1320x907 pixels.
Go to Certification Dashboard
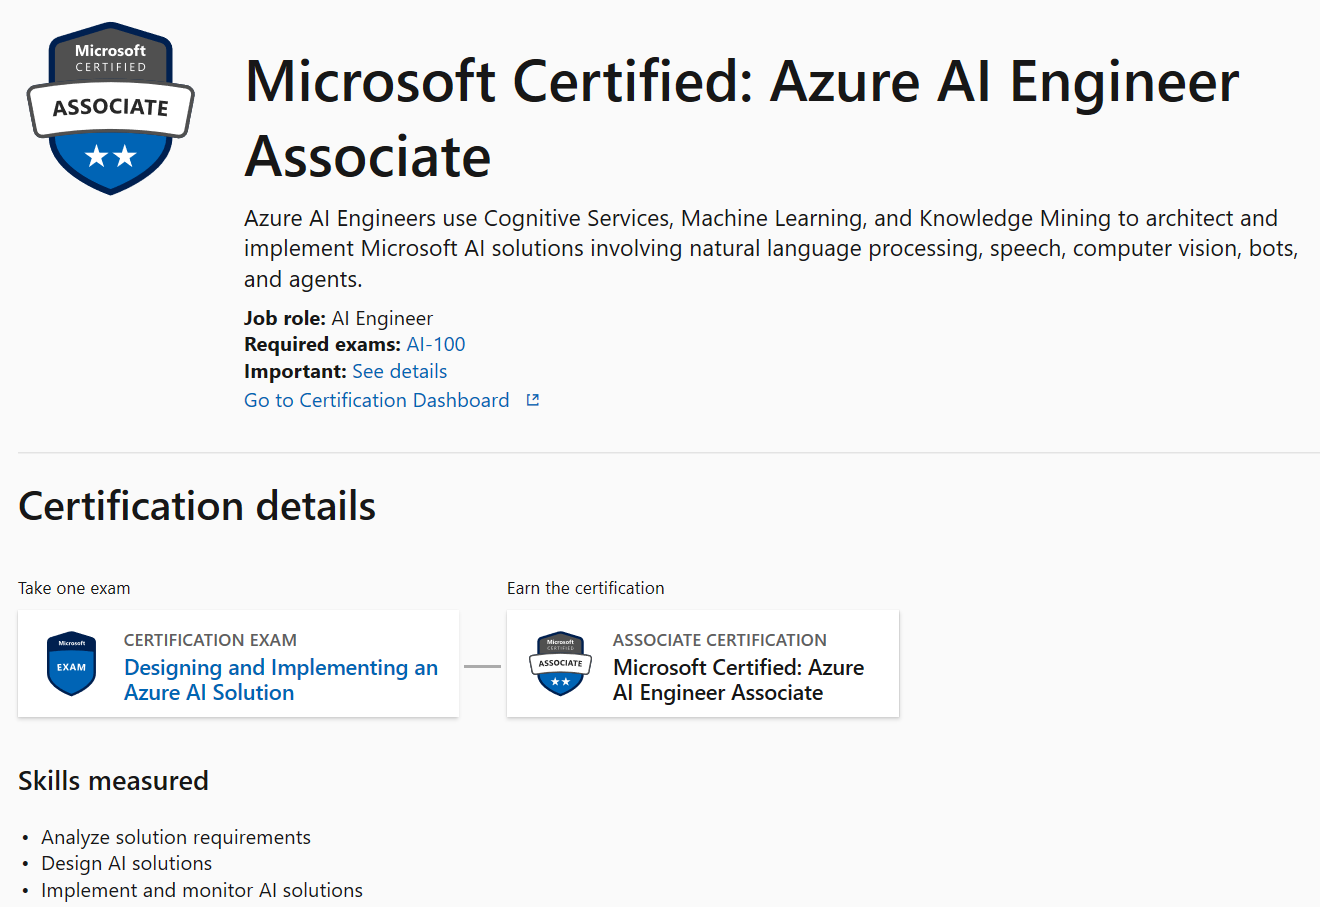pyautogui.click(x=377, y=400)
